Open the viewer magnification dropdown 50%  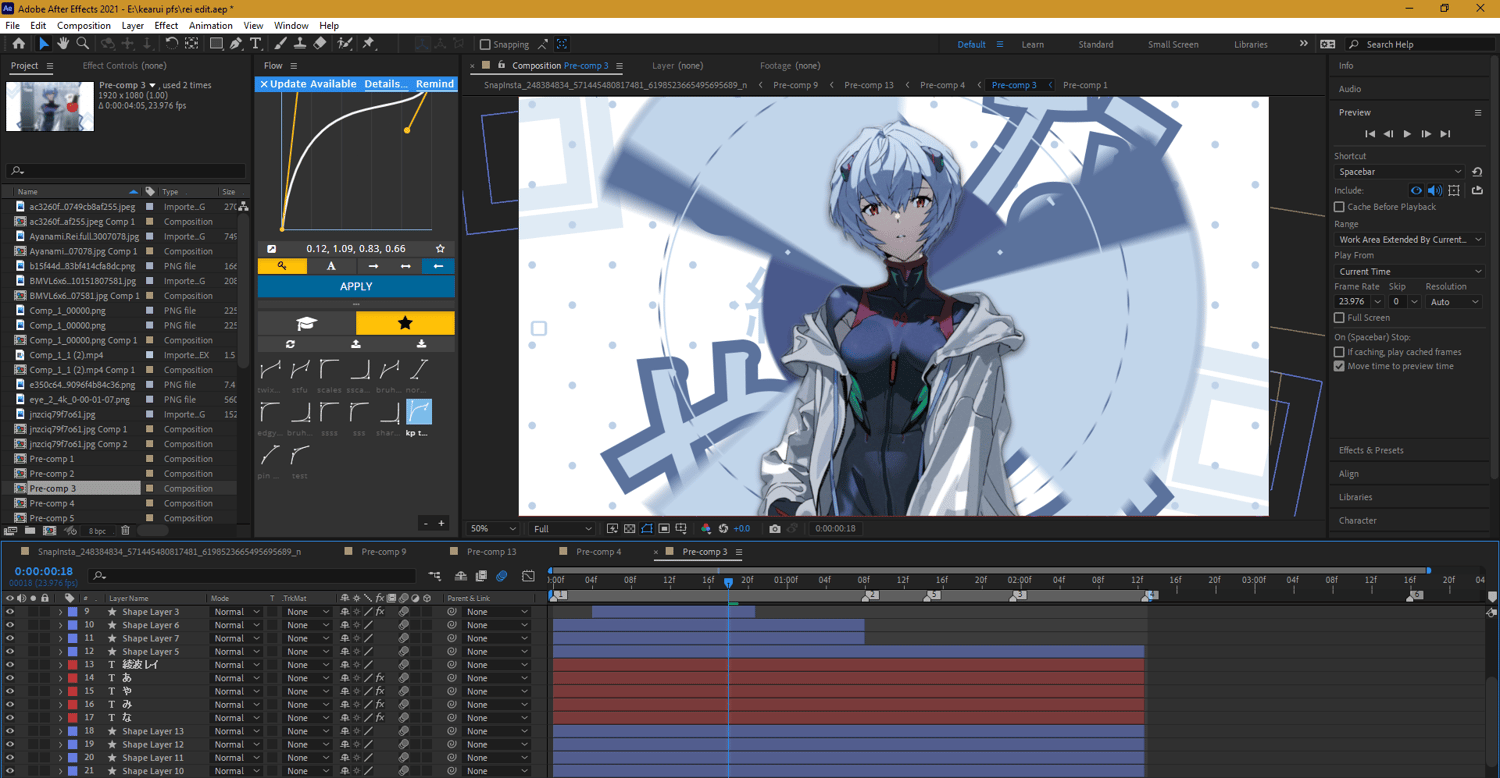point(493,528)
